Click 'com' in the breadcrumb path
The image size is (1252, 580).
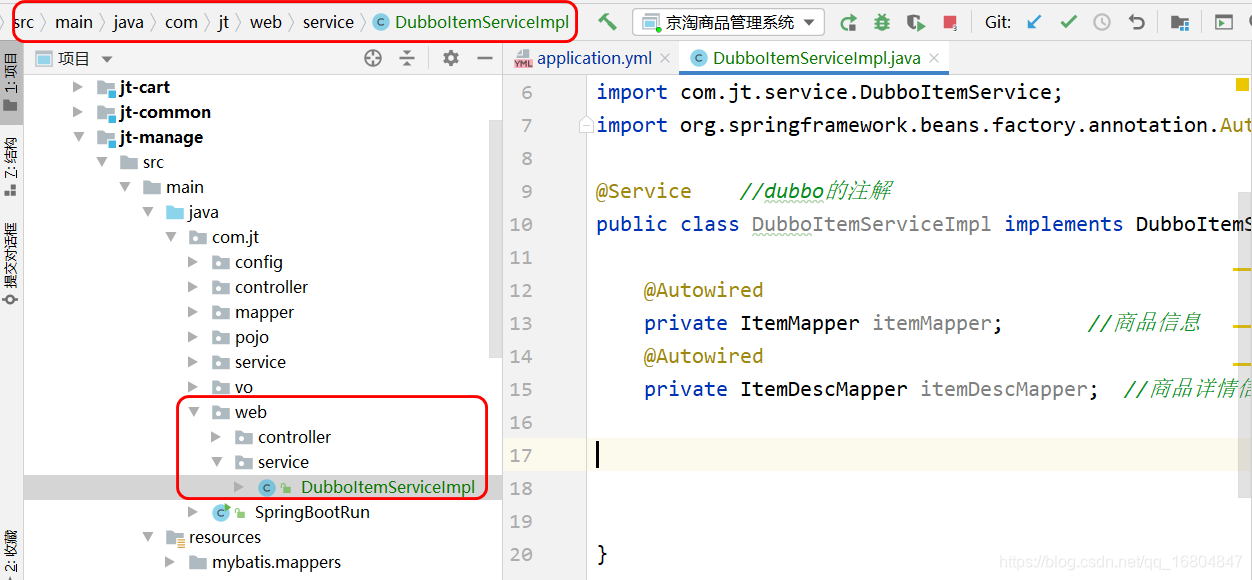coord(181,22)
